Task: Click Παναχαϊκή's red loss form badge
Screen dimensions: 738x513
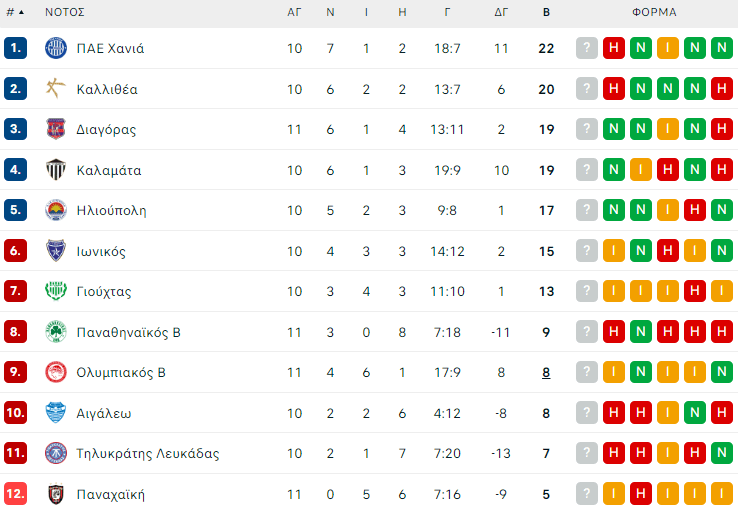Action: pyautogui.click(x=641, y=494)
